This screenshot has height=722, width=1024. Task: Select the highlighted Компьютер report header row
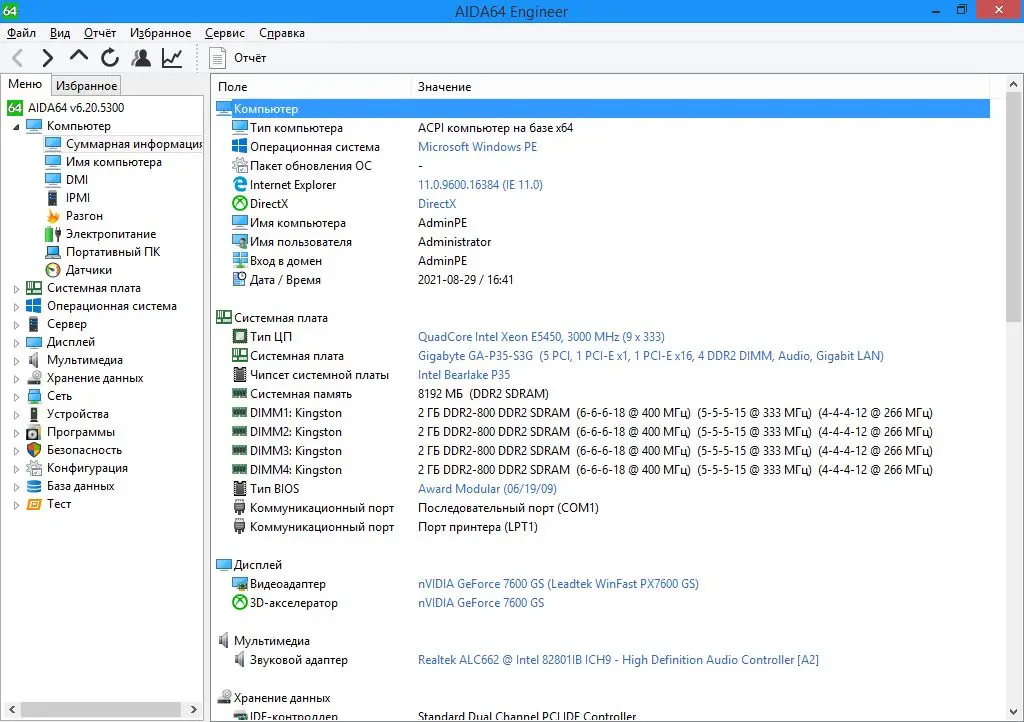click(x=601, y=109)
